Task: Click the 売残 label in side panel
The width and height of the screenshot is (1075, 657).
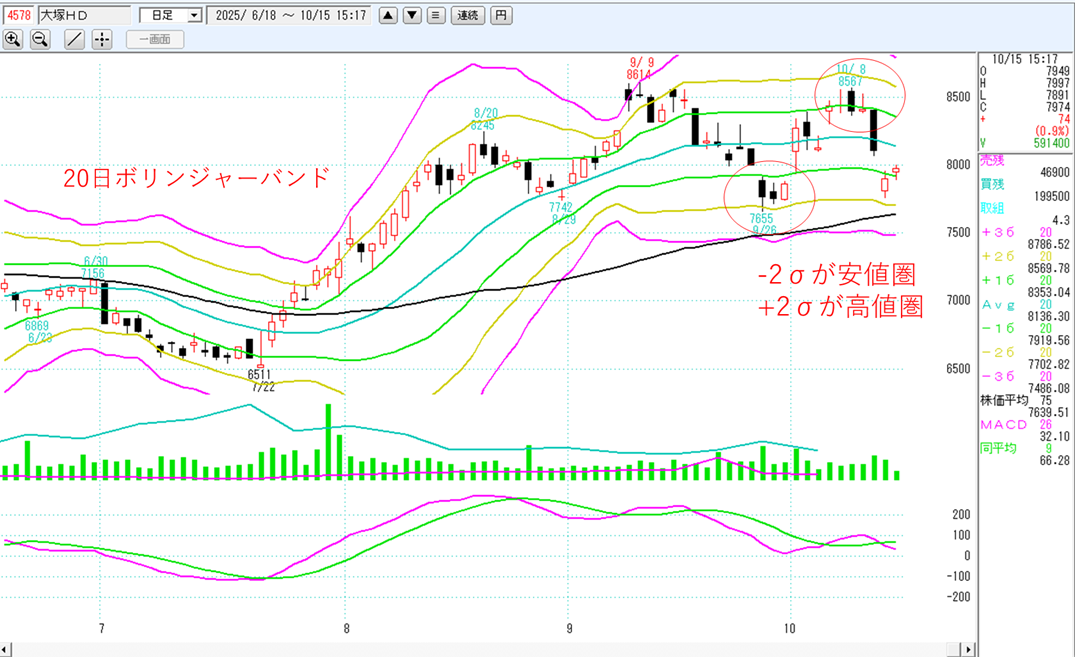Action: pos(991,160)
